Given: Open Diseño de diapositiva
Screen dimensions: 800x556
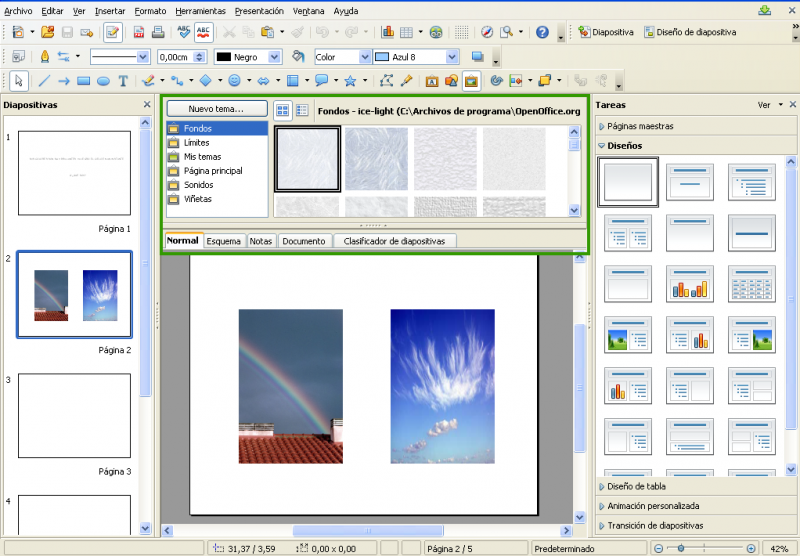Looking at the screenshot, I should point(690,32).
